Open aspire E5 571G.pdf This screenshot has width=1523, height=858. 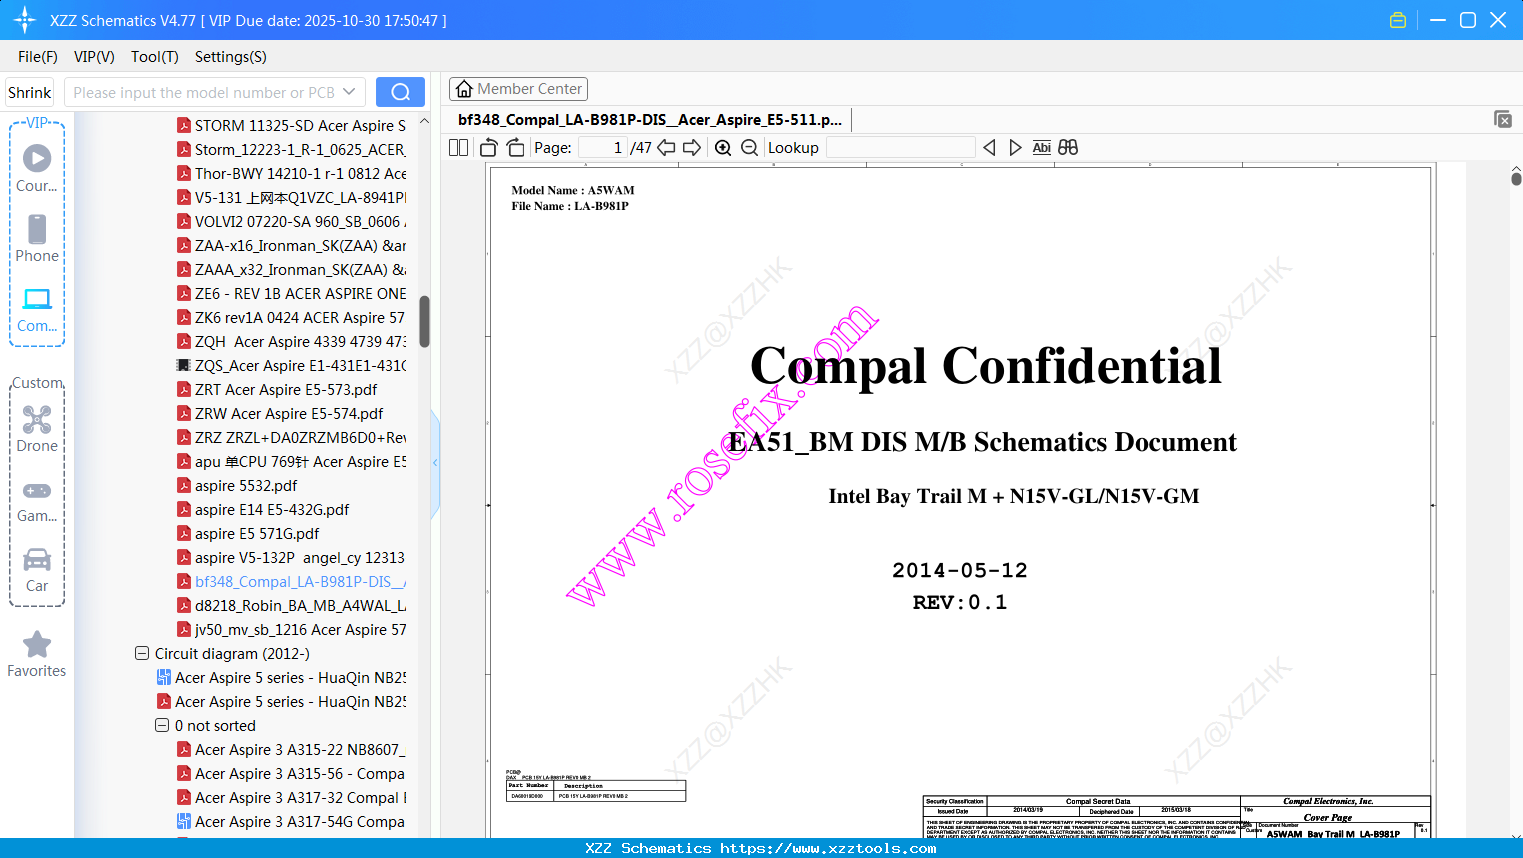pos(248,533)
